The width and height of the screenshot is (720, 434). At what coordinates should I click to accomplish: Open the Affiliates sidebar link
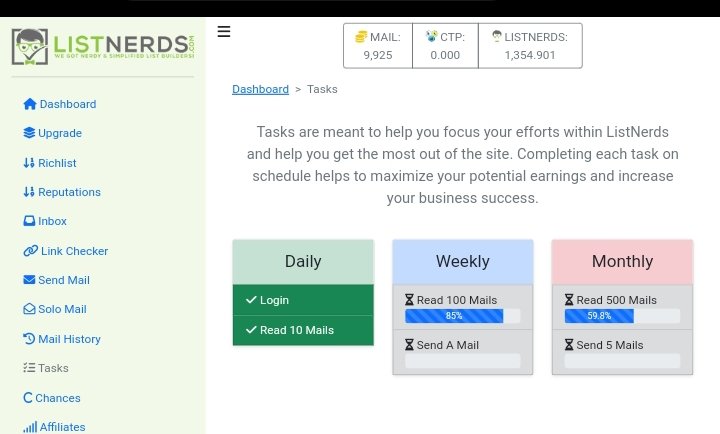tap(54, 427)
